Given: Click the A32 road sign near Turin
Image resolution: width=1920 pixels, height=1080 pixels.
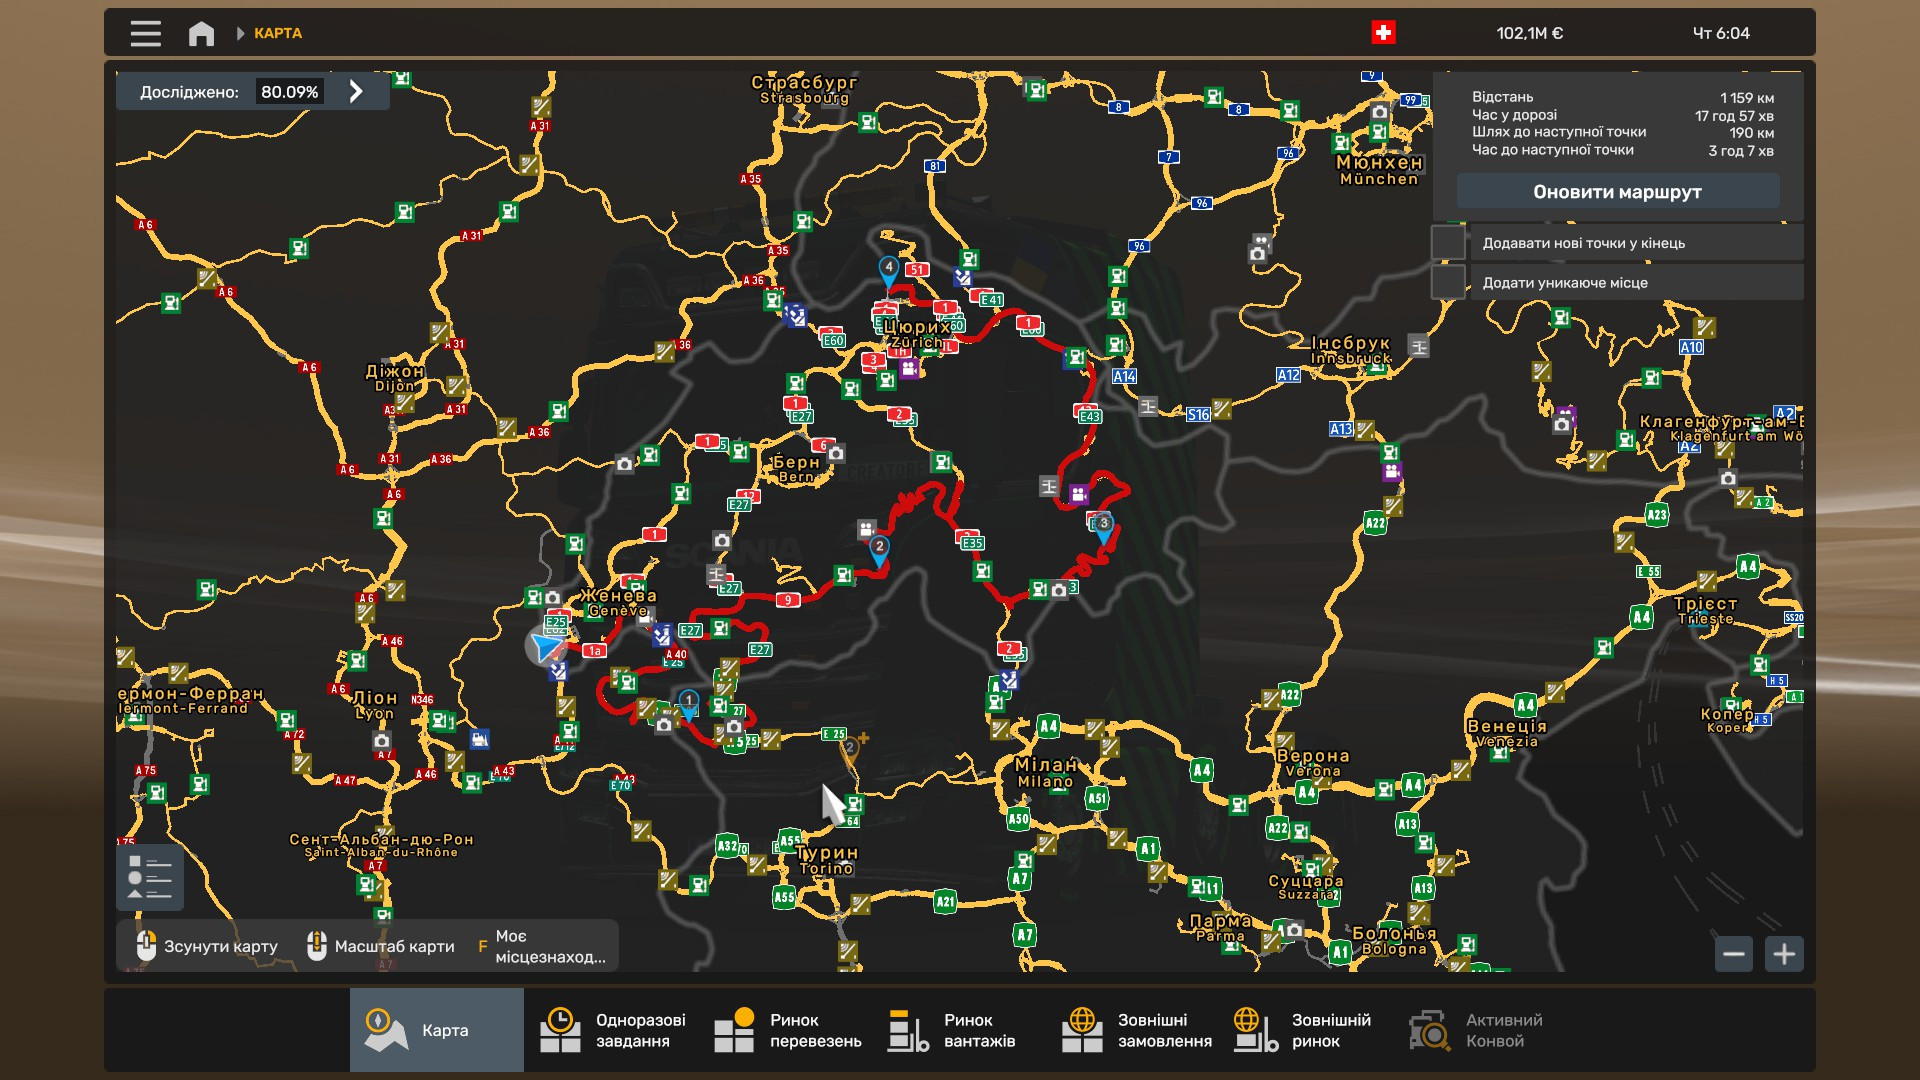Looking at the screenshot, I should [728, 846].
